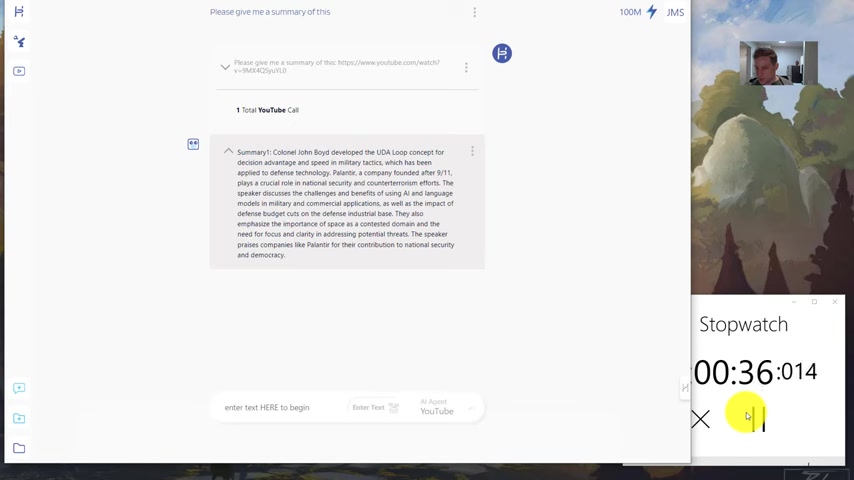Start a new chat with the plus bubble icon
This screenshot has height=480, width=854.
point(19,388)
